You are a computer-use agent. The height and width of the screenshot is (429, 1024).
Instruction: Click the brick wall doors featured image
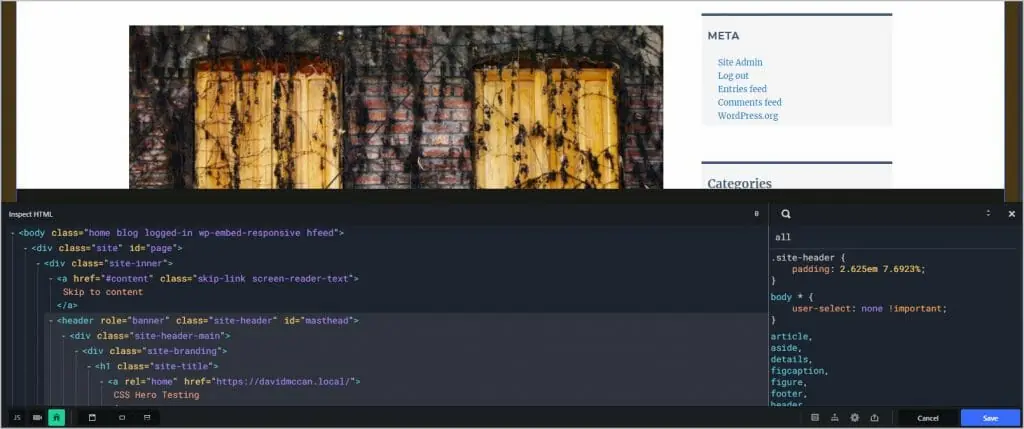click(x=396, y=108)
